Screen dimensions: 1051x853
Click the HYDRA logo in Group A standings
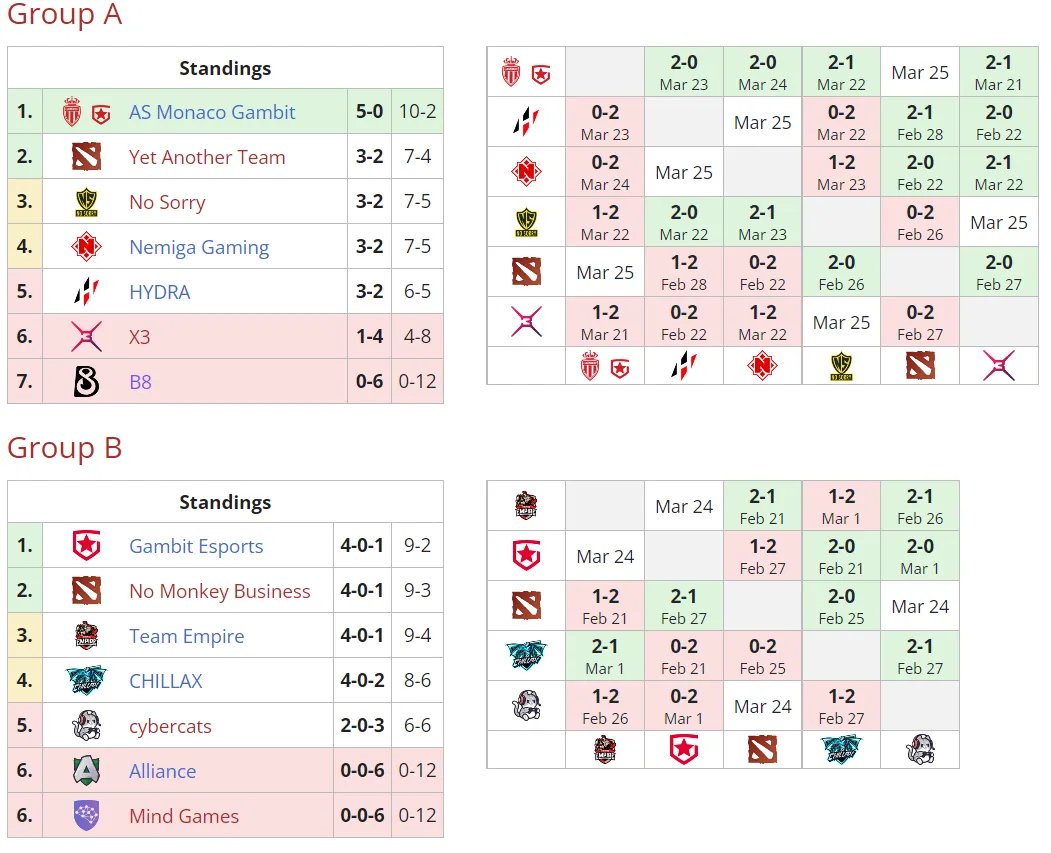pyautogui.click(x=86, y=291)
